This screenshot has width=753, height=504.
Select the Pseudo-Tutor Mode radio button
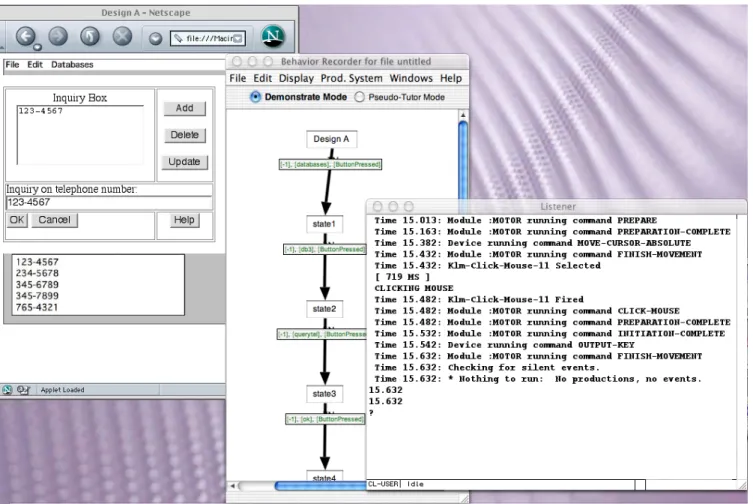click(359, 97)
